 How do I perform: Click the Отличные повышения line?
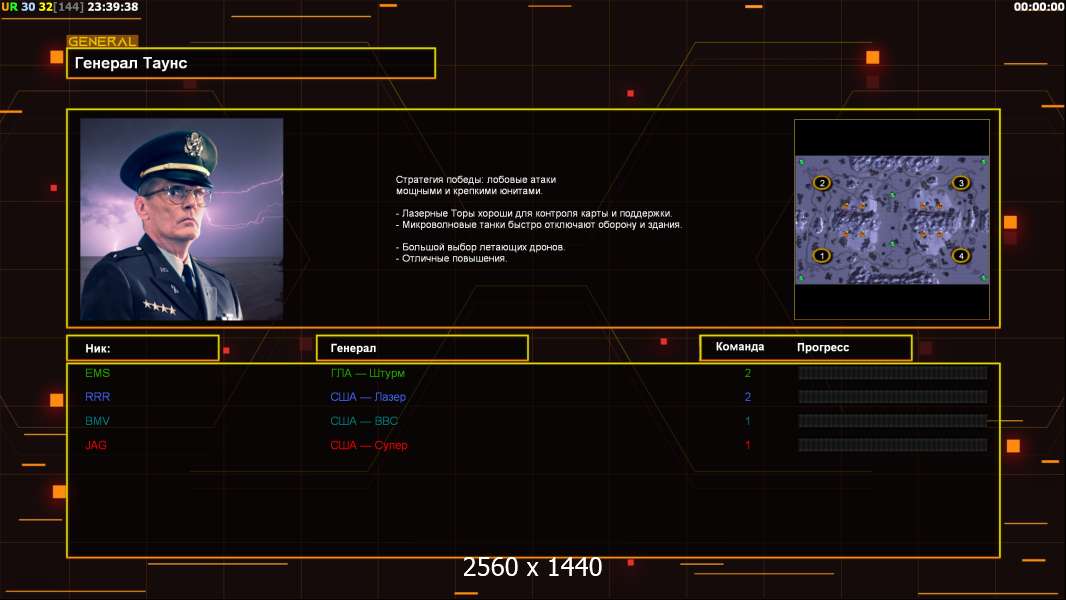coord(451,258)
